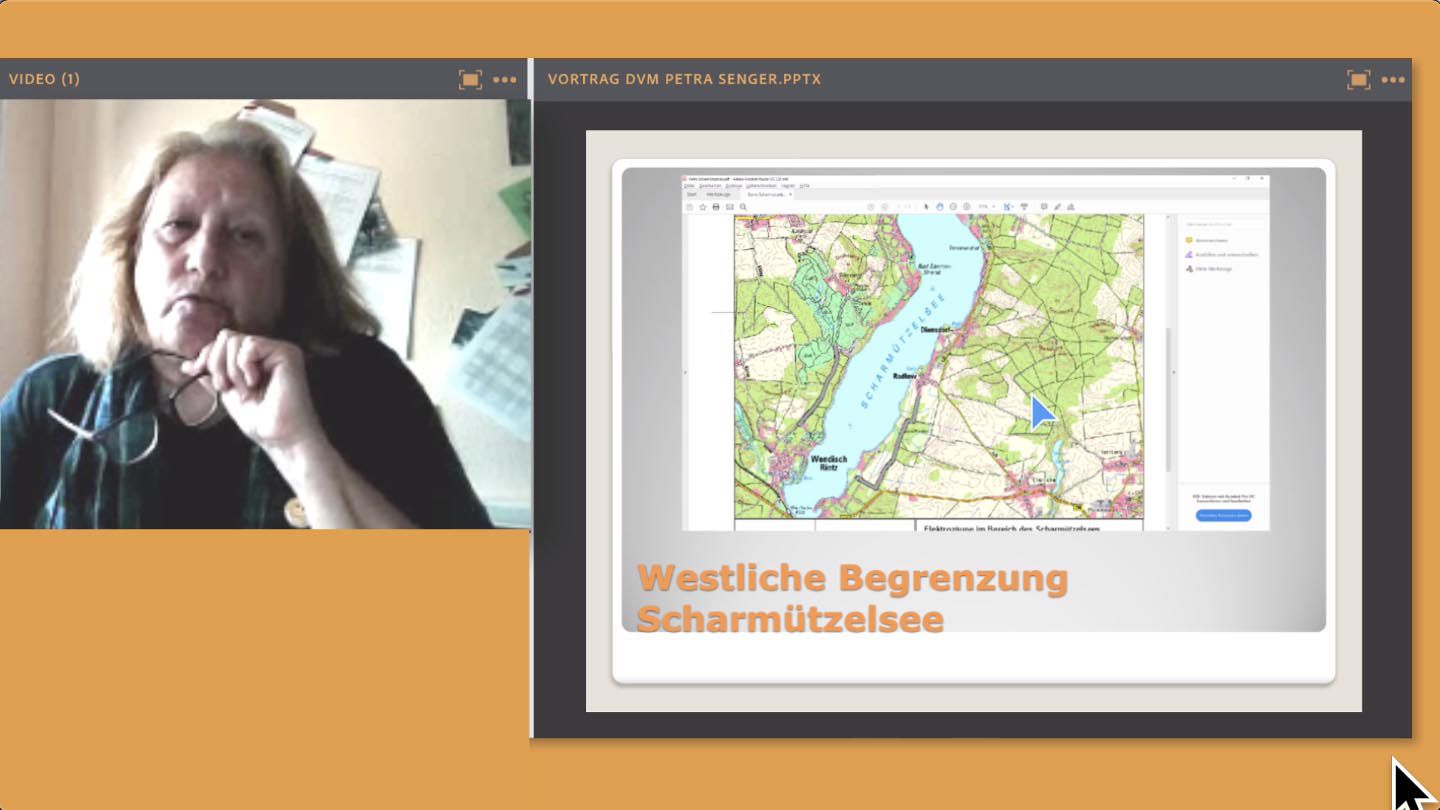Click the pen highlight icon in Acrobat toolbar
1440x810 pixels.
(1057, 207)
